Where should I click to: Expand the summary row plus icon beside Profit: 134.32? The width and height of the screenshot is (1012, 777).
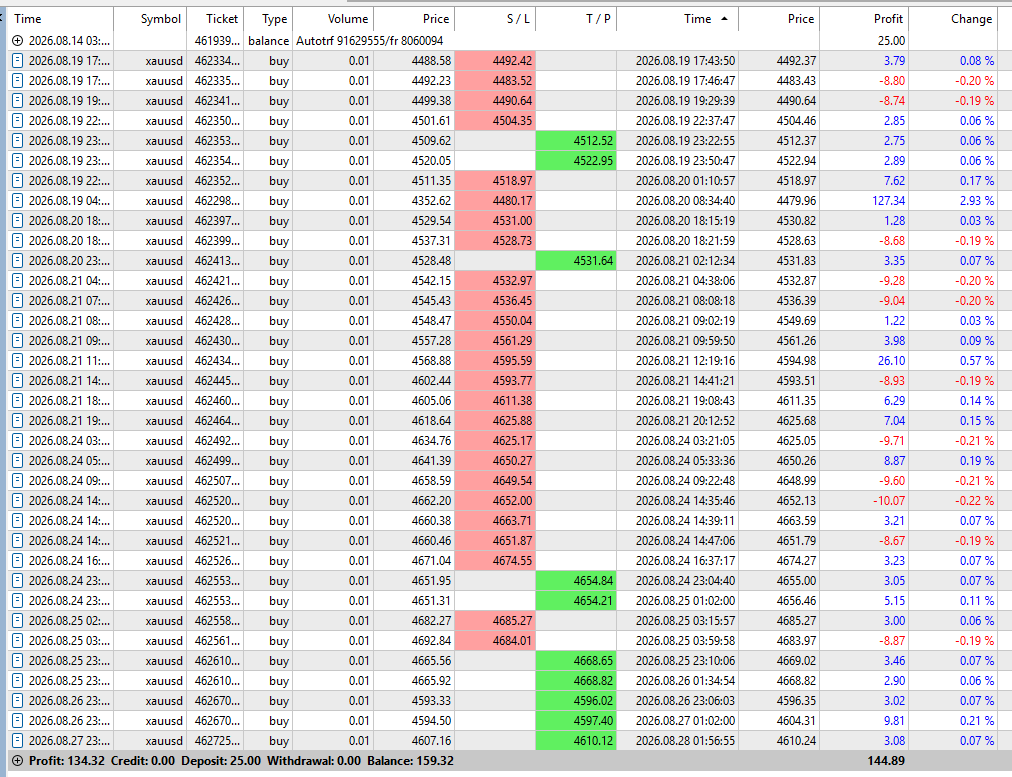tap(17, 761)
